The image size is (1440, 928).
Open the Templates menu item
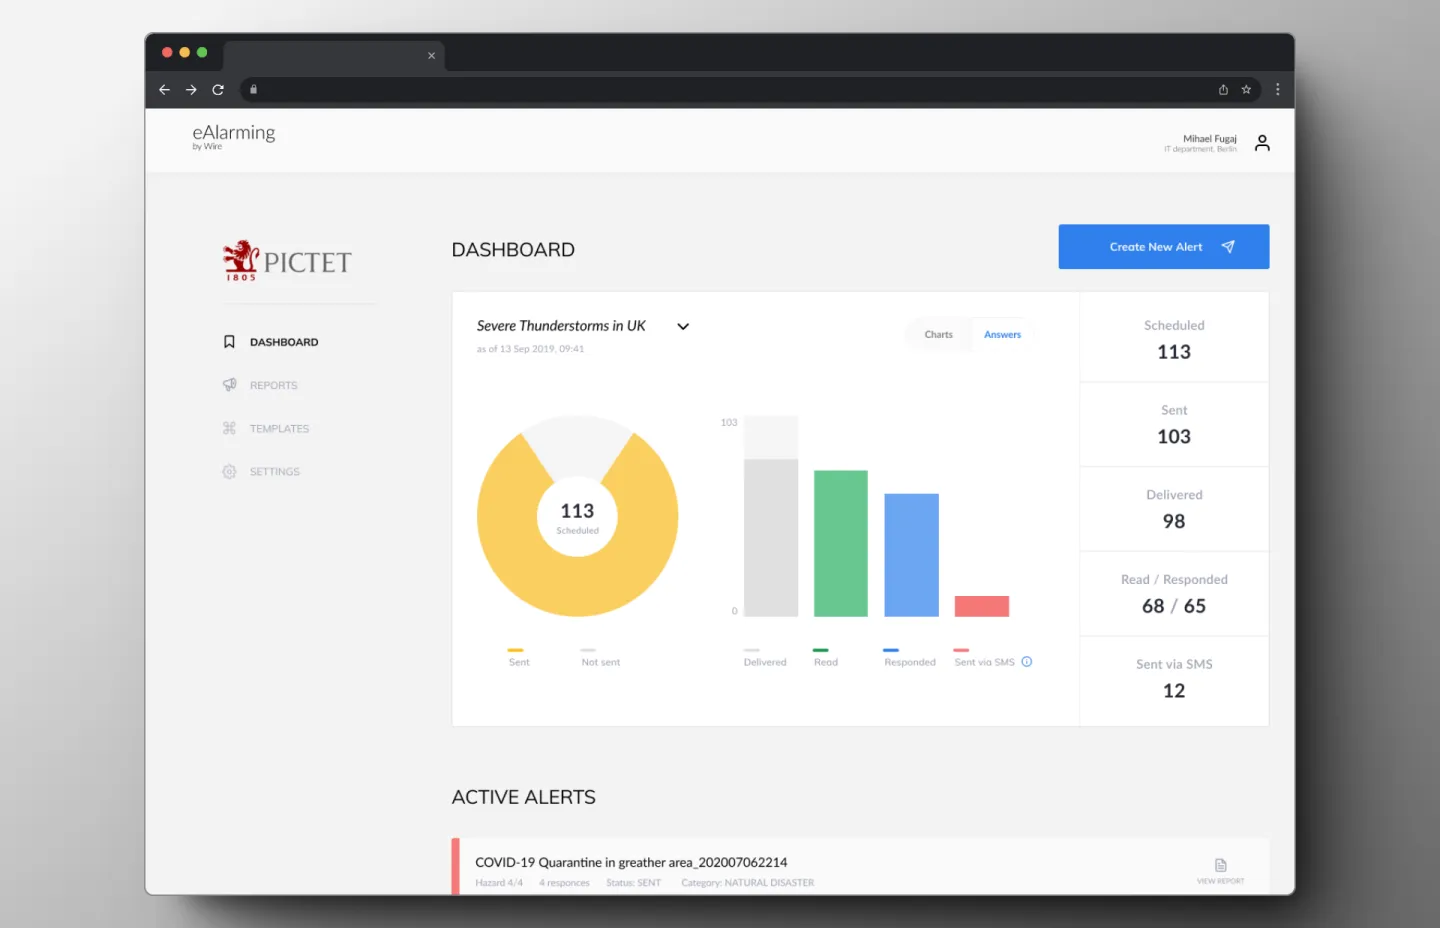pyautogui.click(x=279, y=428)
